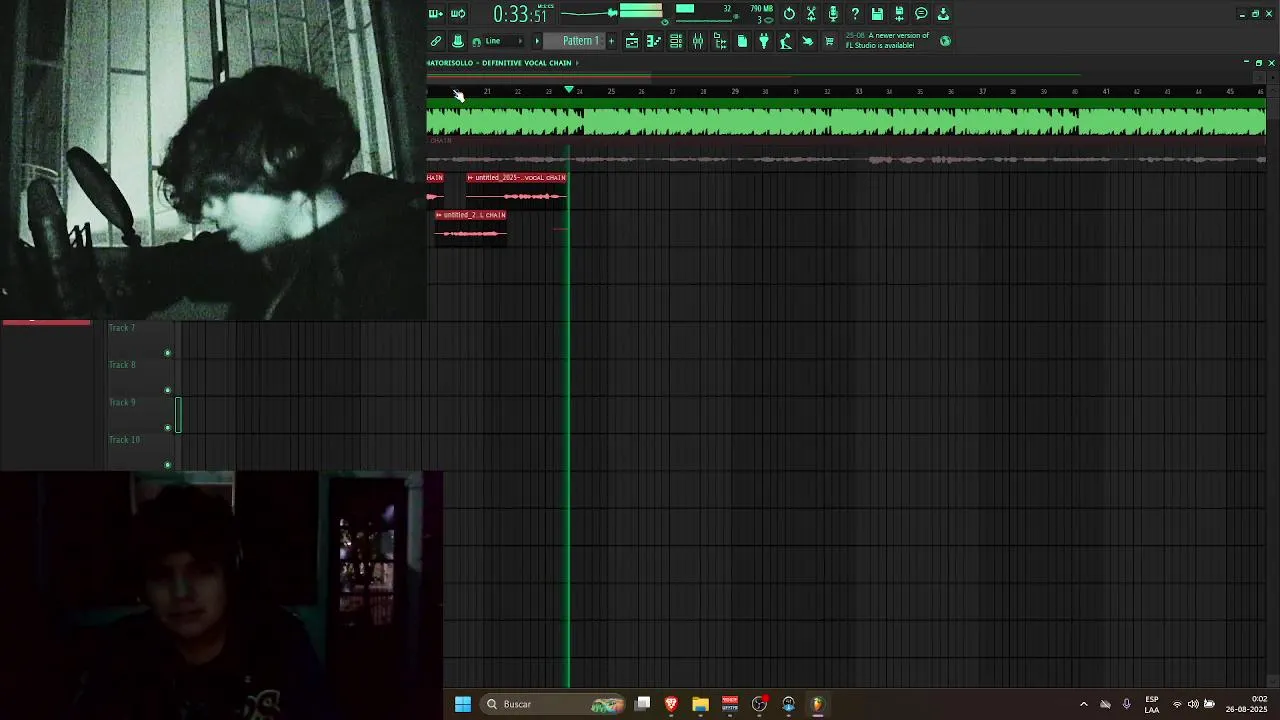Image resolution: width=1280 pixels, height=720 pixels.
Task: Toggle the typing keyboard to piano icon
Action: point(436,14)
